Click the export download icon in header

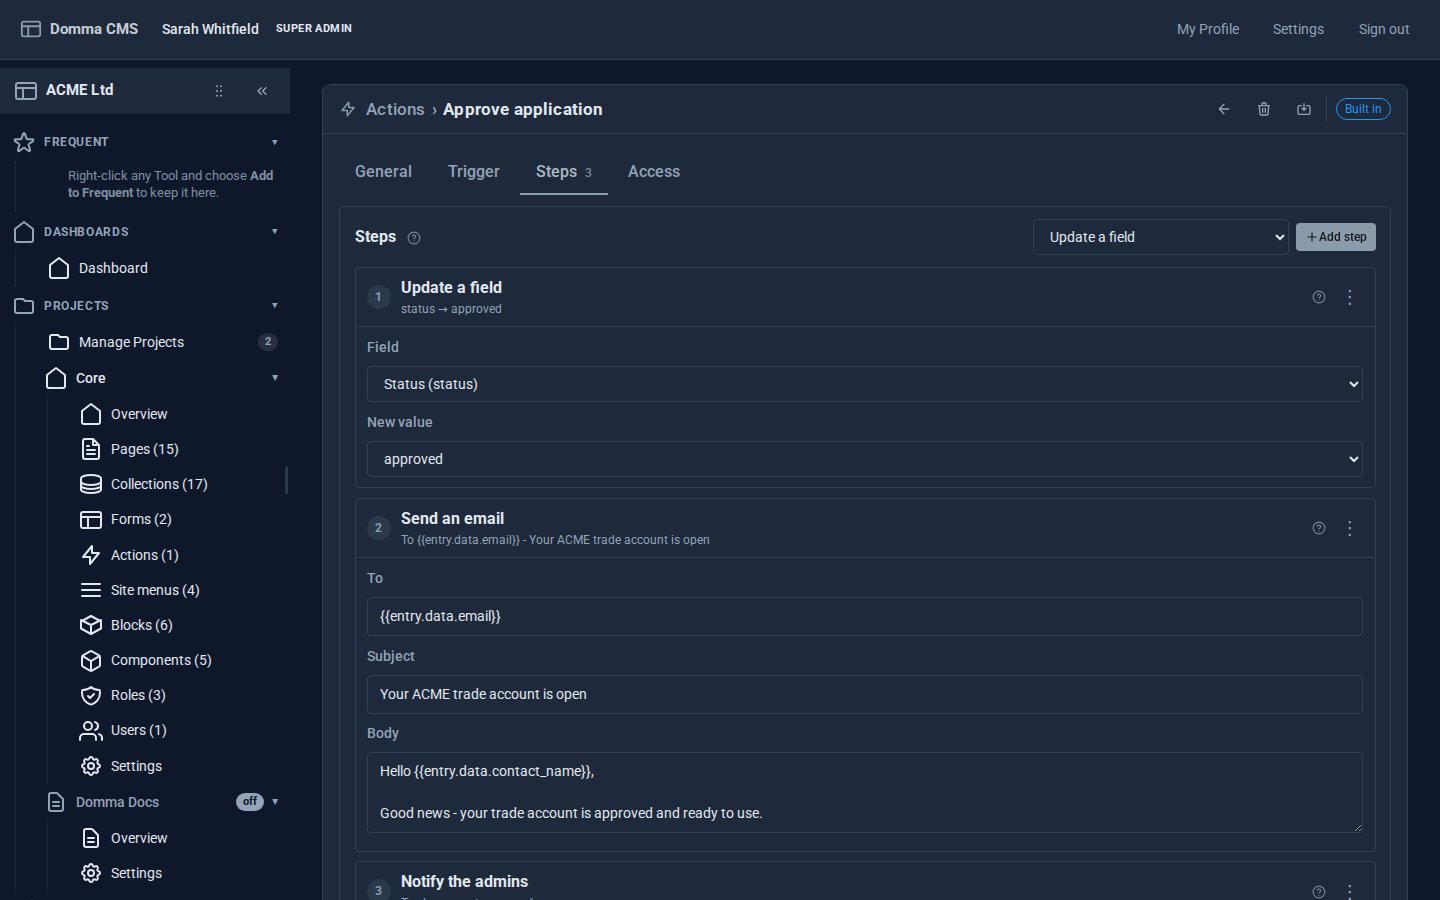click(x=1304, y=109)
